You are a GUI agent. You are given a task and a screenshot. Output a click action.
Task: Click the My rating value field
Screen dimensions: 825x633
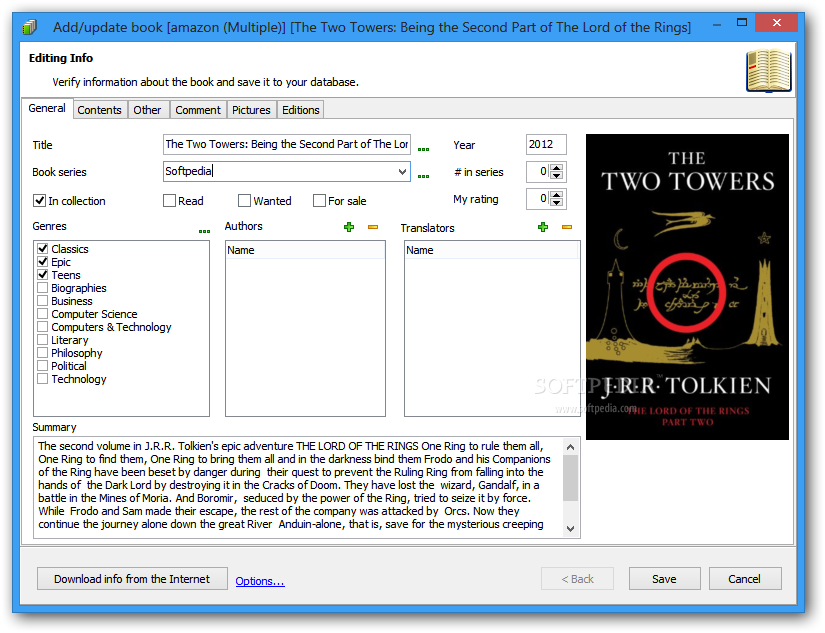538,199
